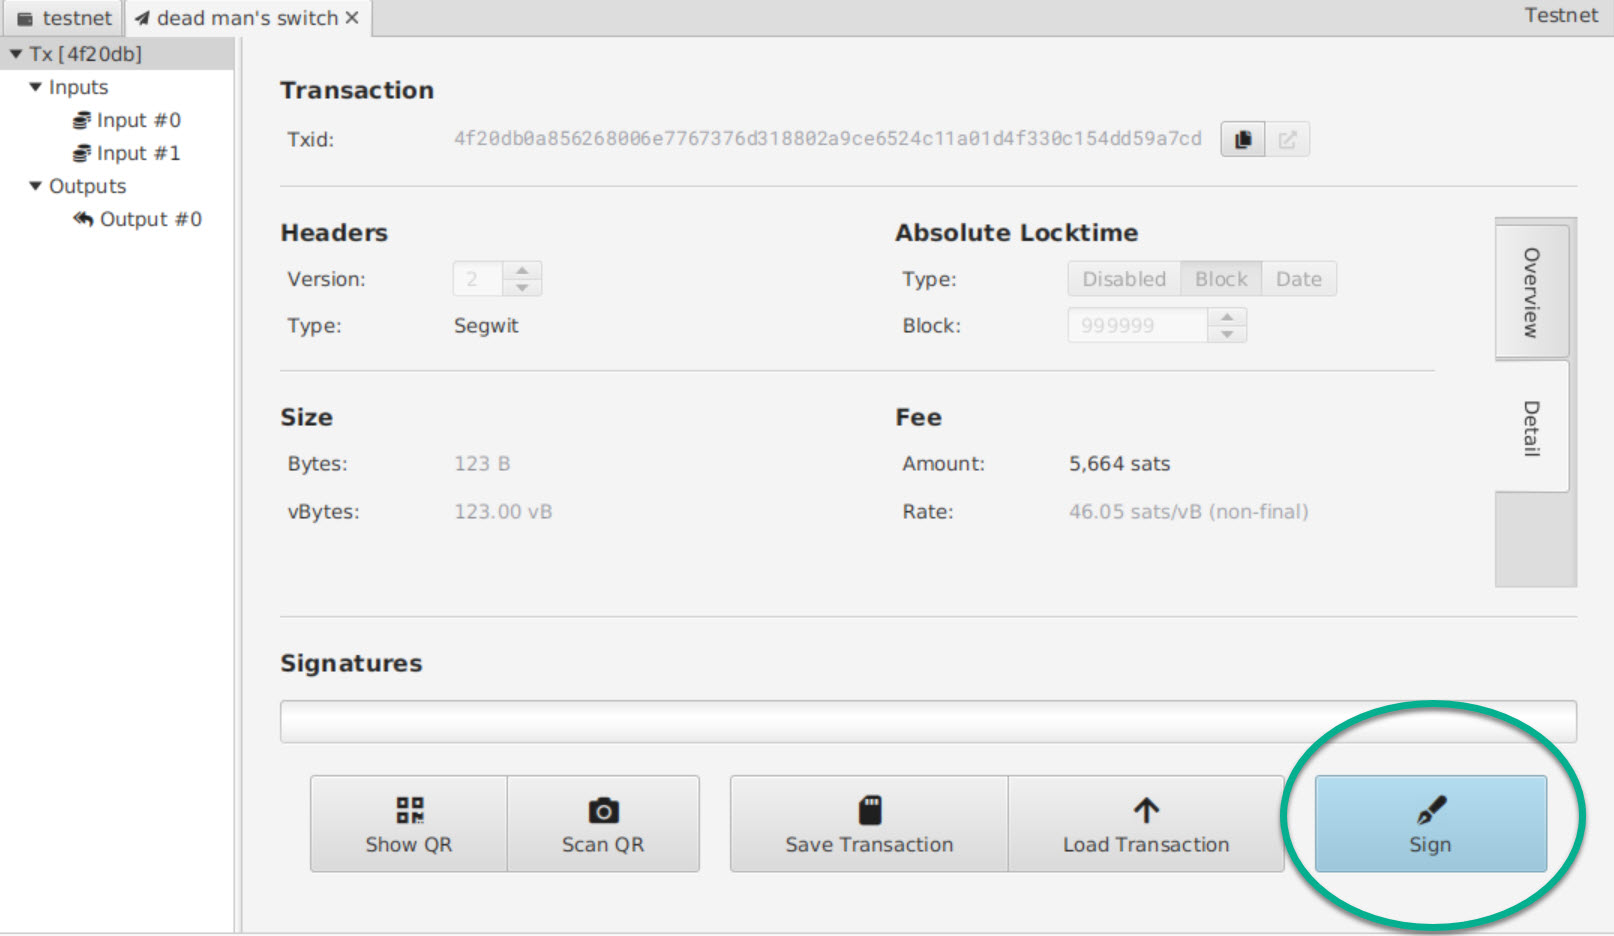Collapse the Inputs tree node
The image size is (1614, 936).
36,87
